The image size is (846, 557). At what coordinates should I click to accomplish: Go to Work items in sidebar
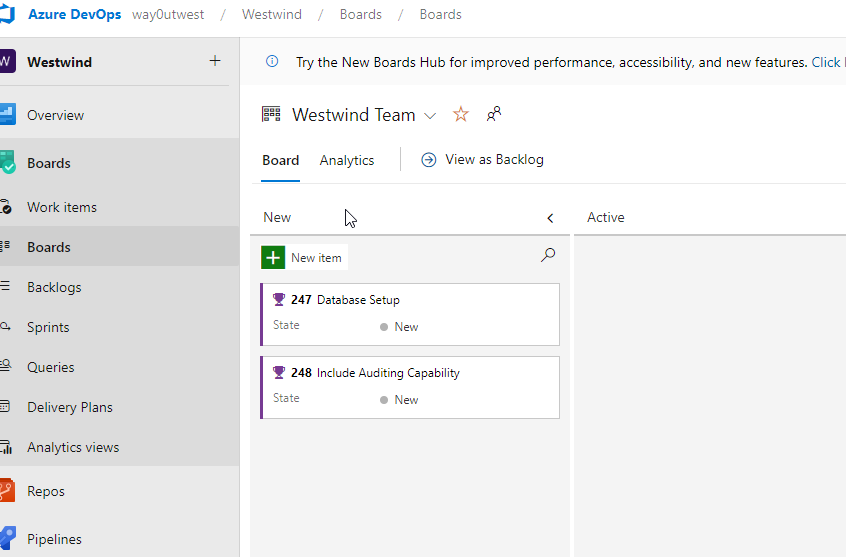(x=62, y=207)
